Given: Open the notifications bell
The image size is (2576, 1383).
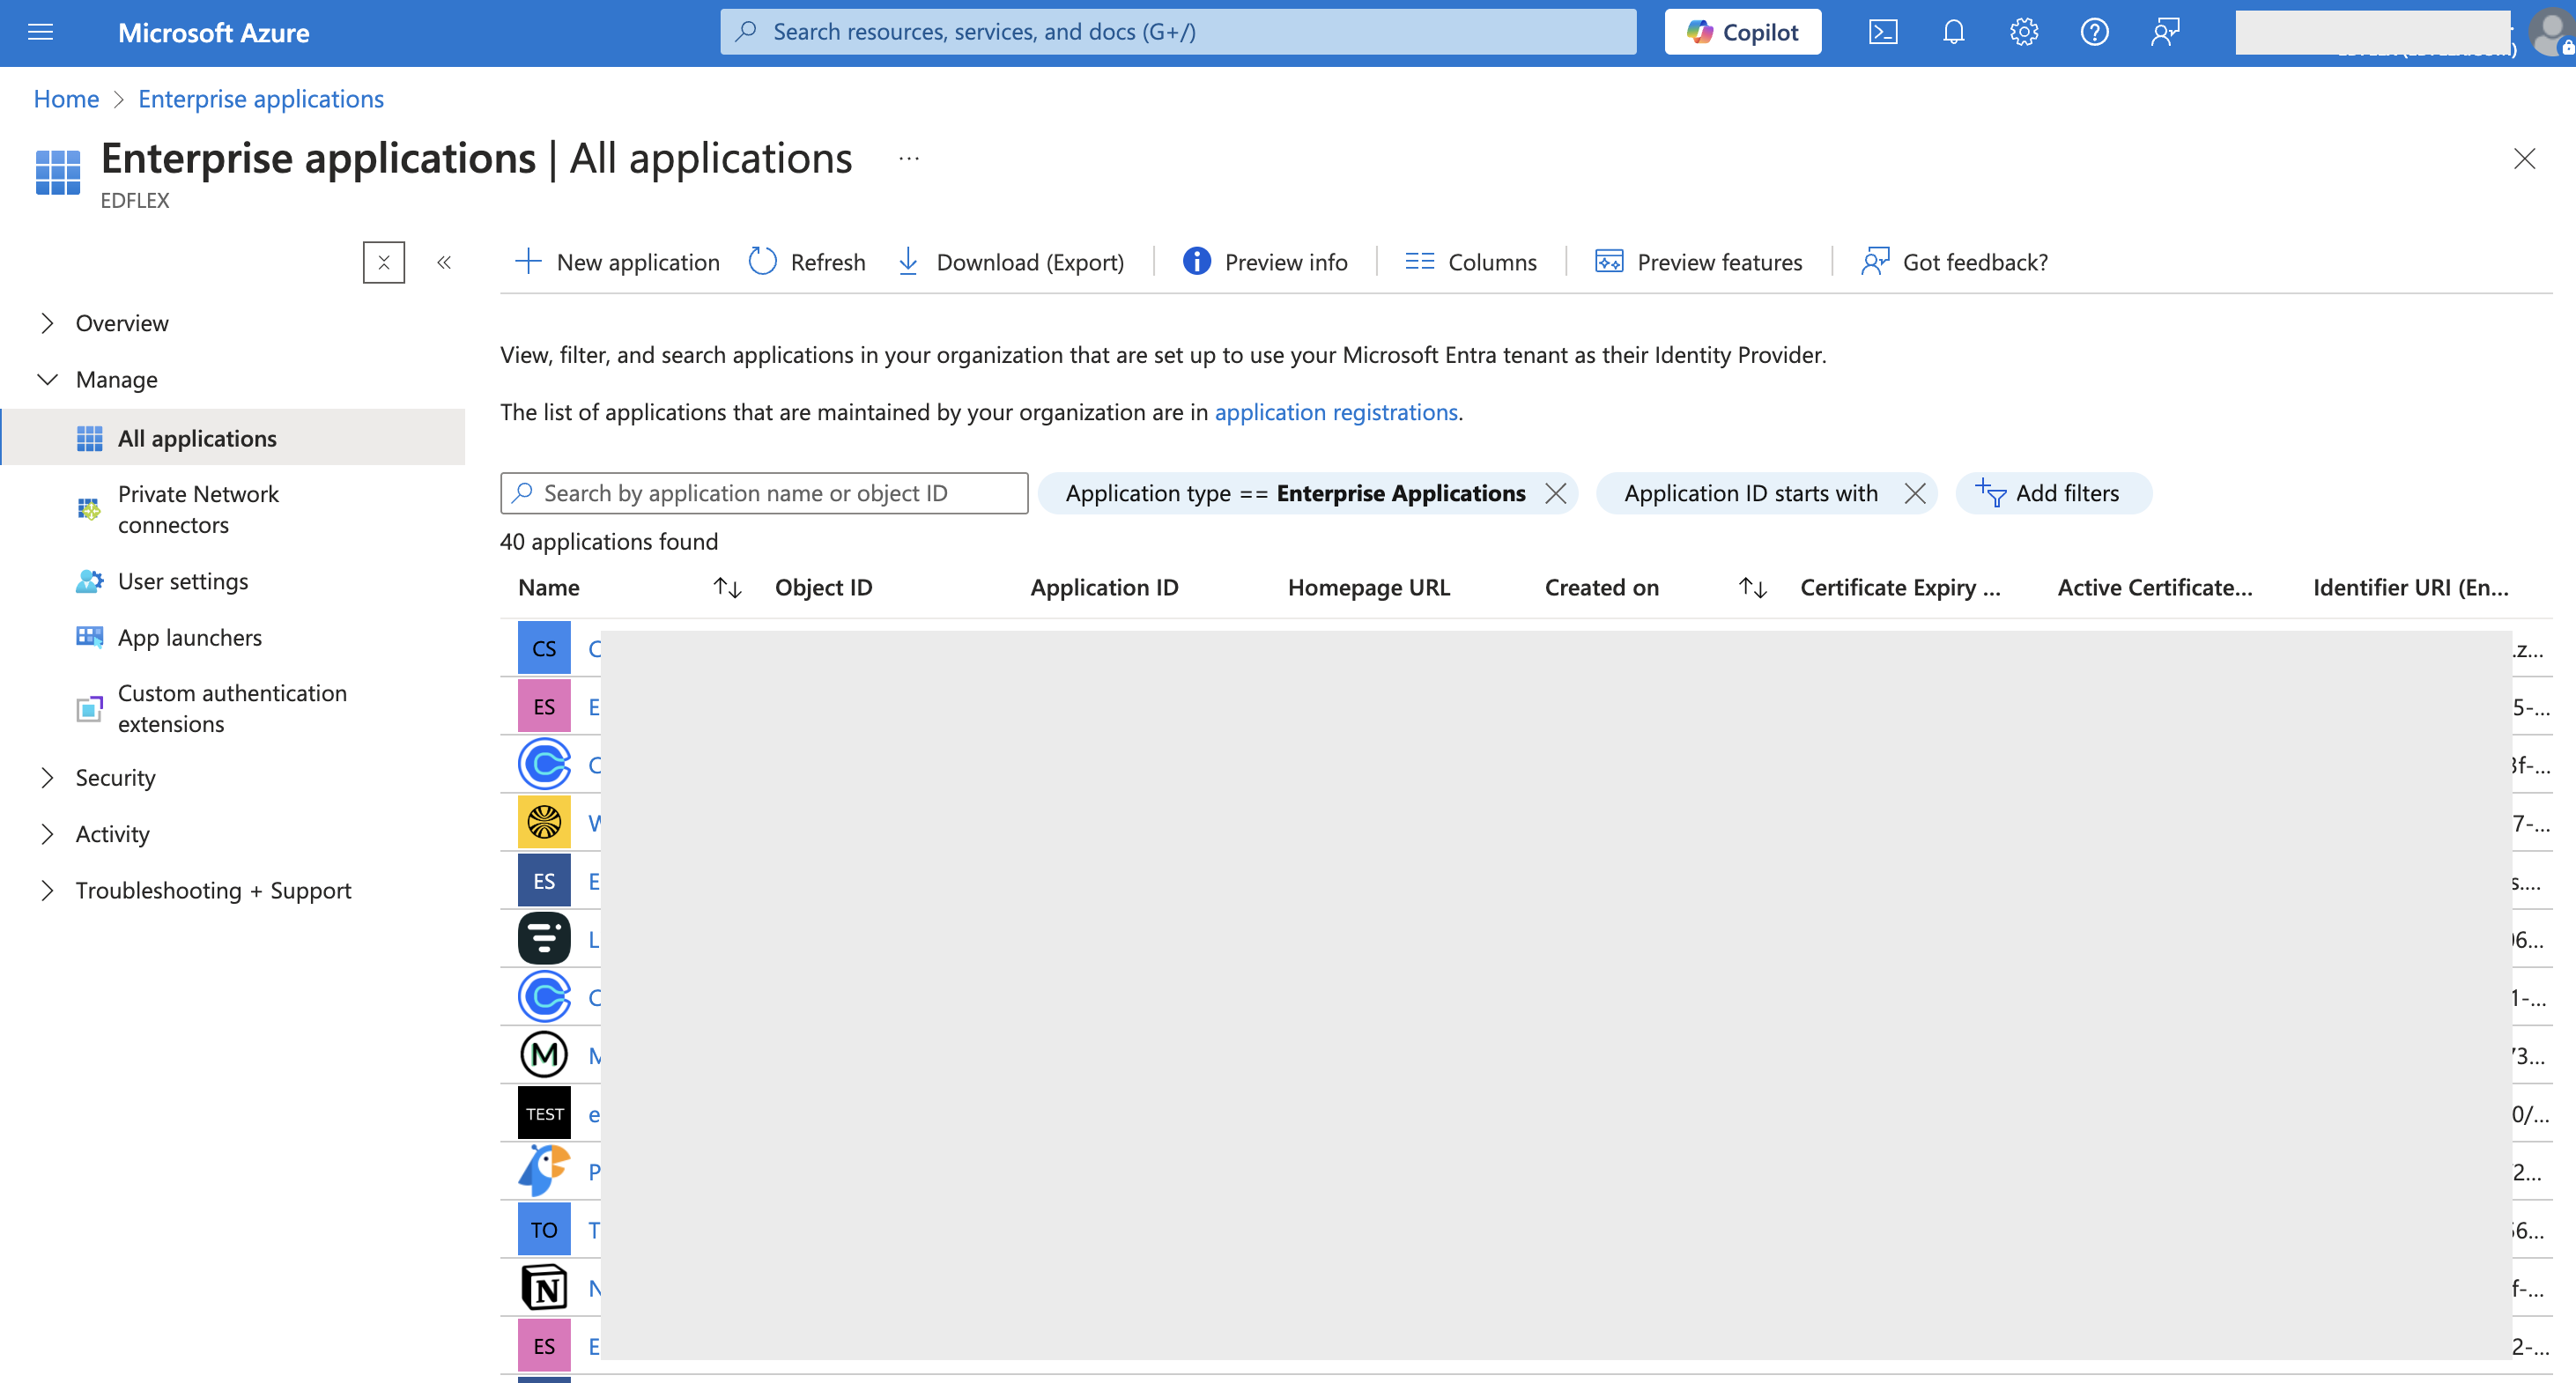Looking at the screenshot, I should pos(1953,32).
